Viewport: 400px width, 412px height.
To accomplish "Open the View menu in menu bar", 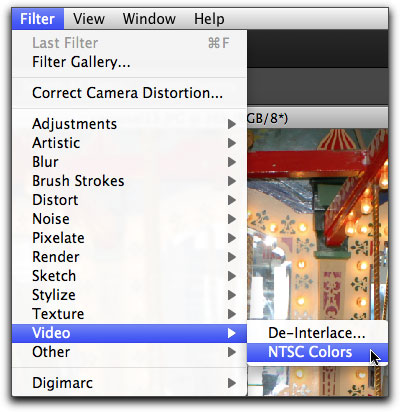I will pos(89,19).
